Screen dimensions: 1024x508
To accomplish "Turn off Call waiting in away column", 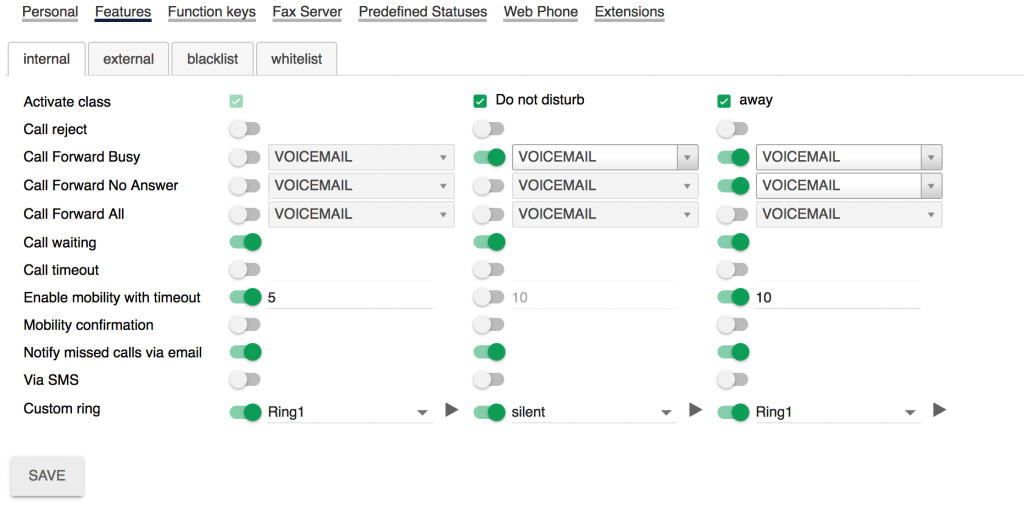I will 733,242.
